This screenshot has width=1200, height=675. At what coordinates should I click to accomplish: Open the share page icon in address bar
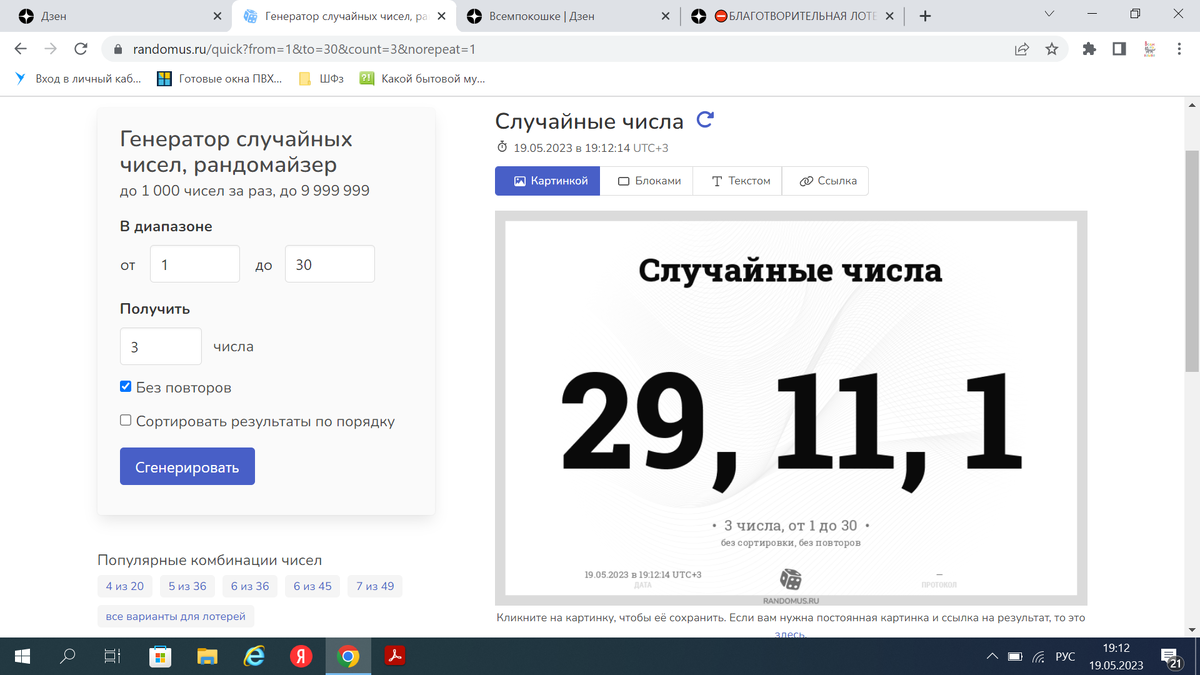(1021, 48)
